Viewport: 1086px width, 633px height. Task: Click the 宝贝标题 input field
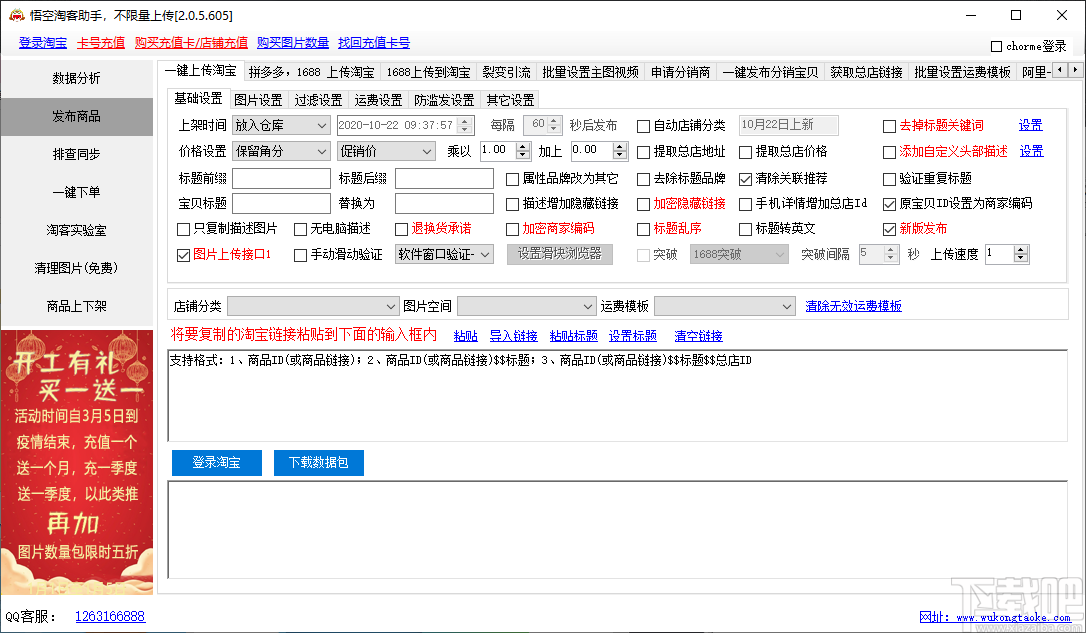tap(281, 204)
